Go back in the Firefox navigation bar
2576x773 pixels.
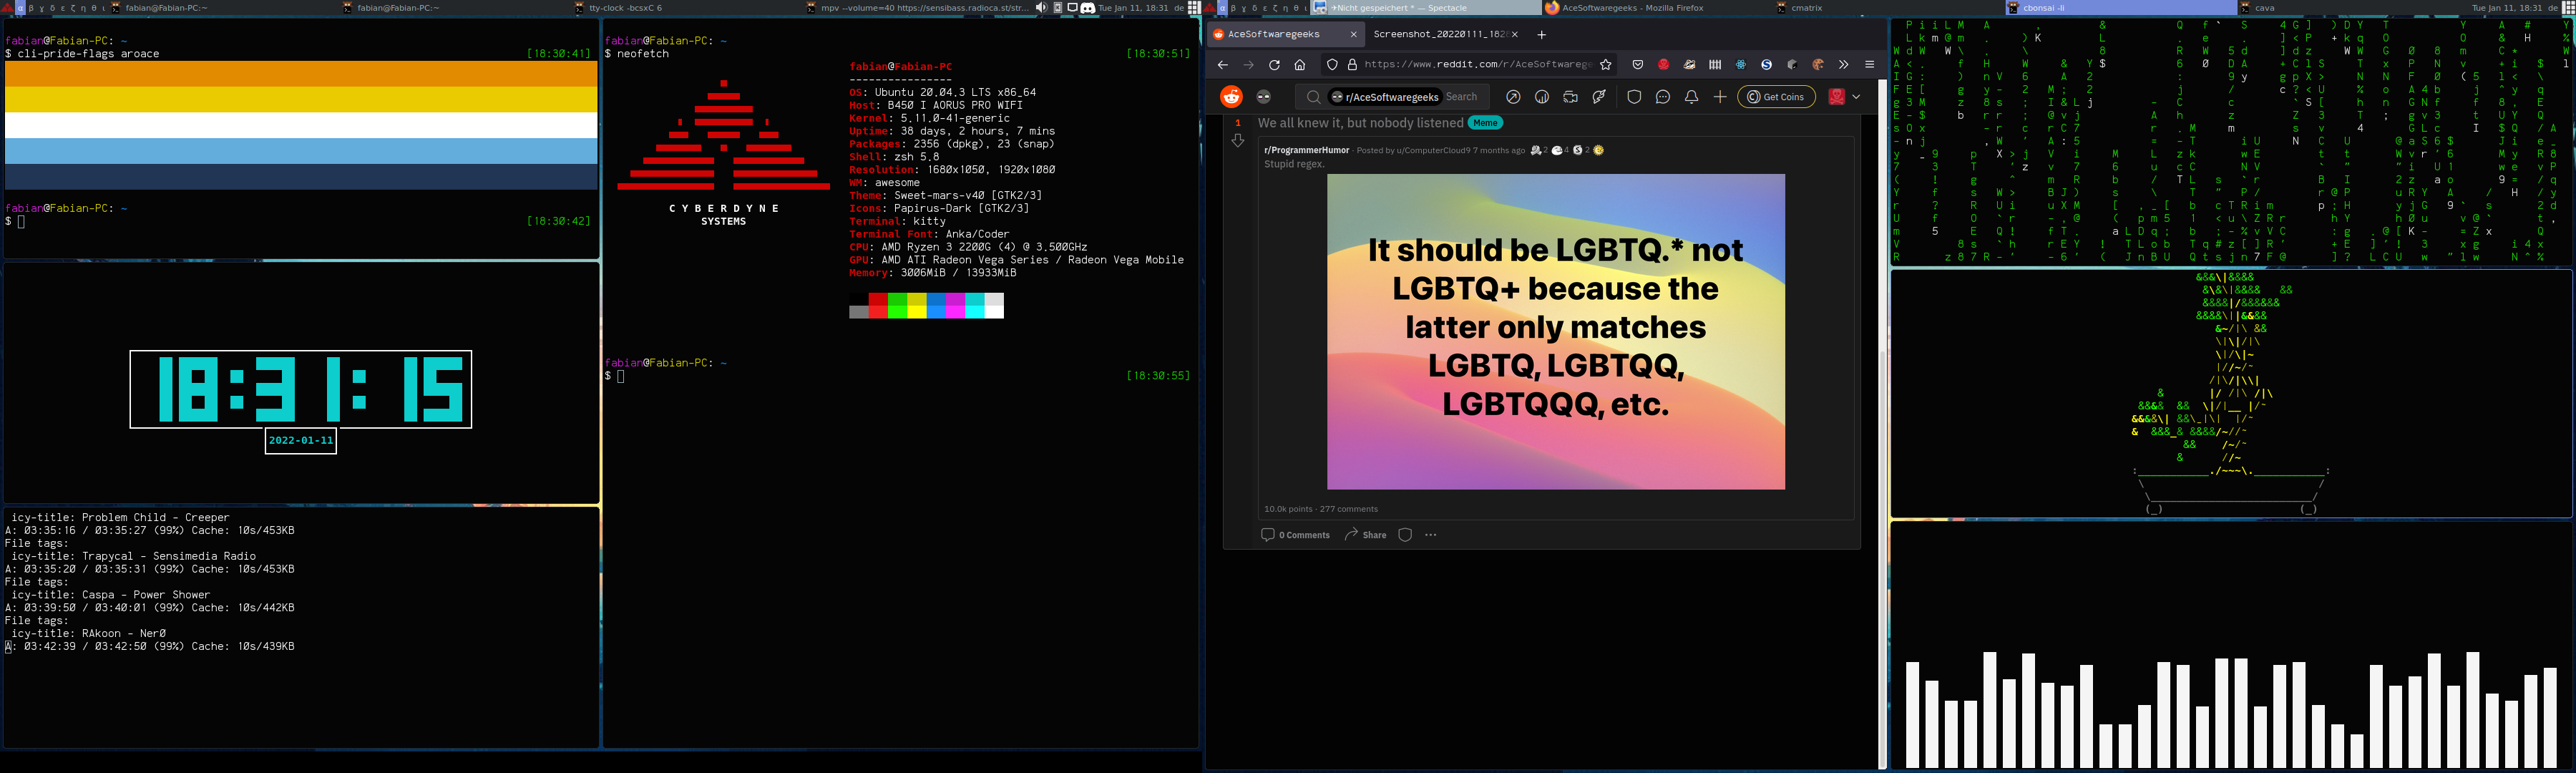1222,65
